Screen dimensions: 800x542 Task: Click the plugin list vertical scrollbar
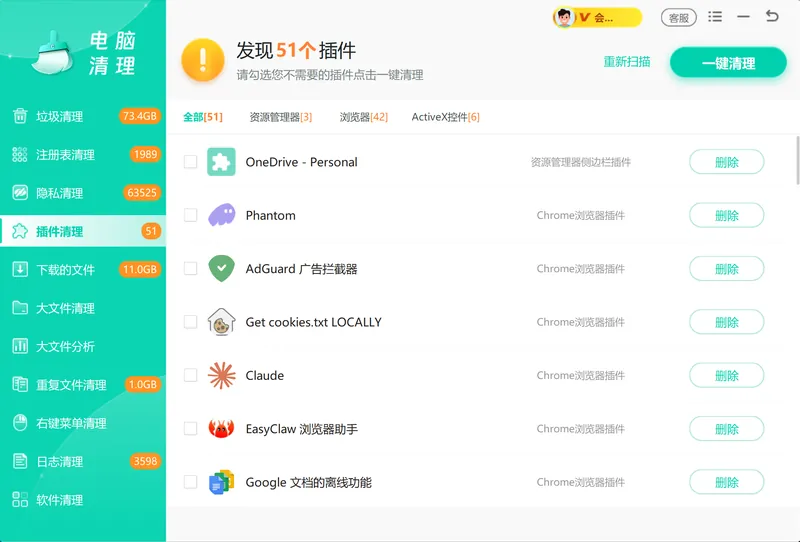797,160
